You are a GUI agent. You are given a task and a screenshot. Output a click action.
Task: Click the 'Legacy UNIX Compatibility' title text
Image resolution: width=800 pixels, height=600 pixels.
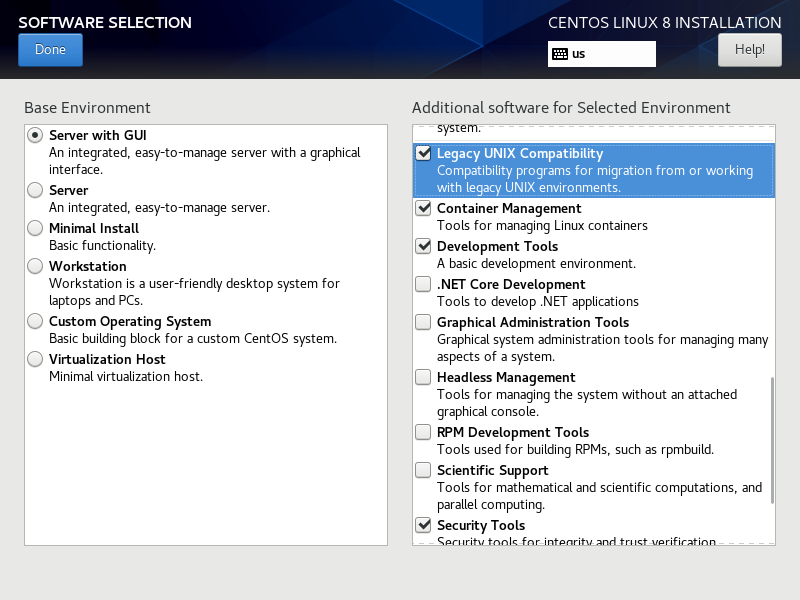(x=520, y=154)
